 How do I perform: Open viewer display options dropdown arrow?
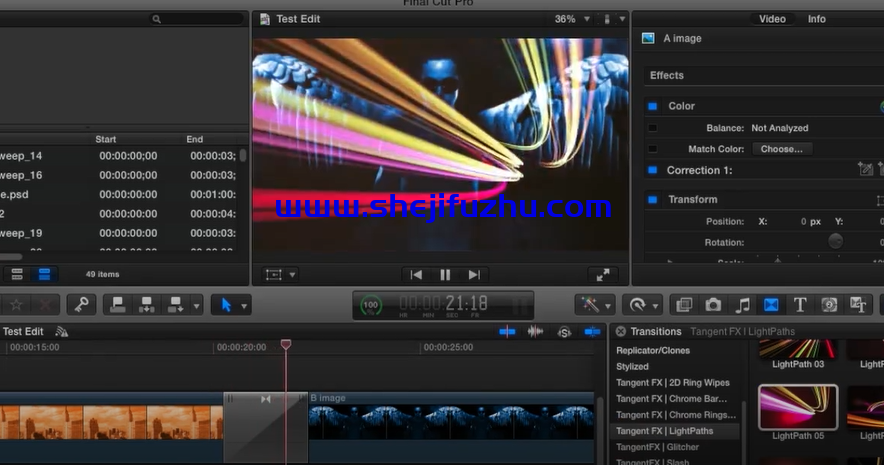(622, 19)
